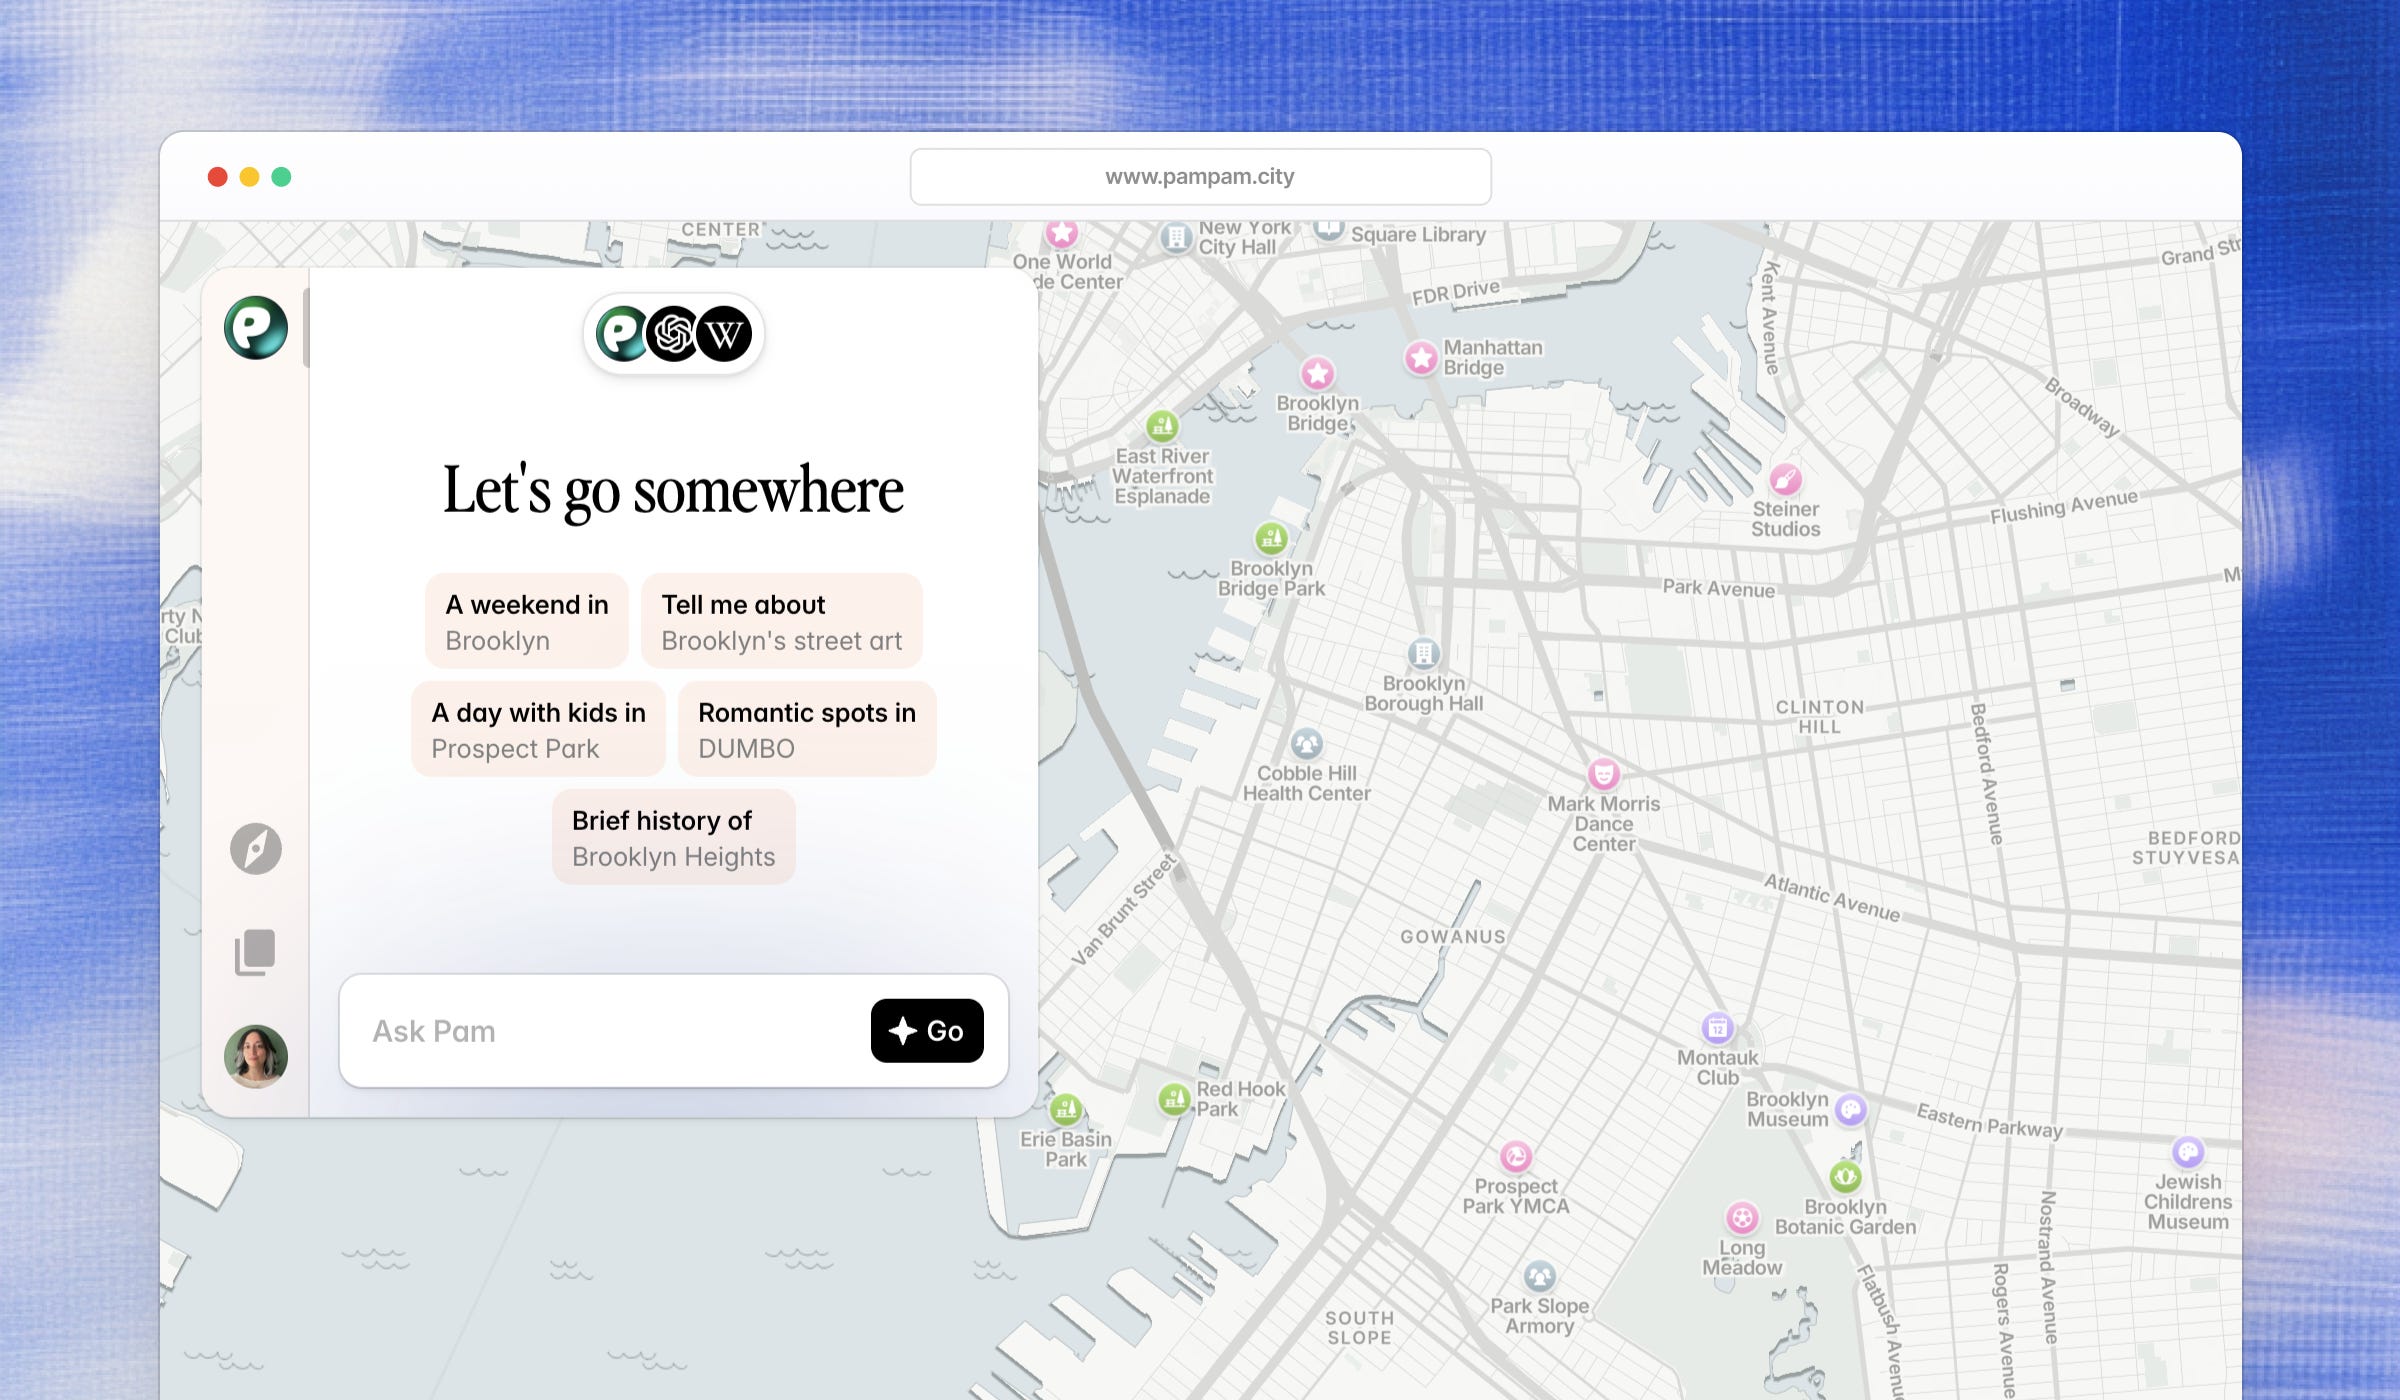The height and width of the screenshot is (1400, 2400).
Task: Click the Van Brunt Street label
Action: 1124,909
